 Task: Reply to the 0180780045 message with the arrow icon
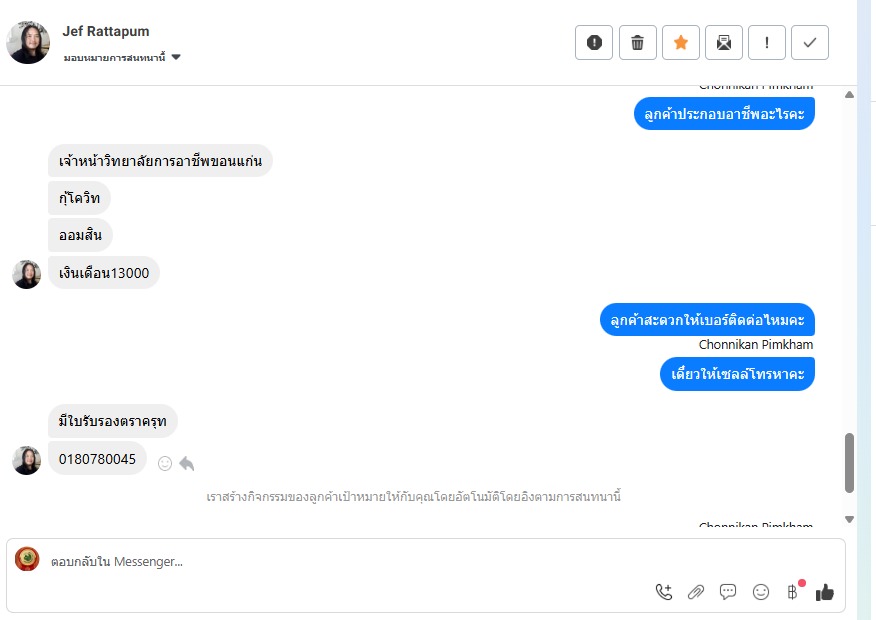pos(187,464)
